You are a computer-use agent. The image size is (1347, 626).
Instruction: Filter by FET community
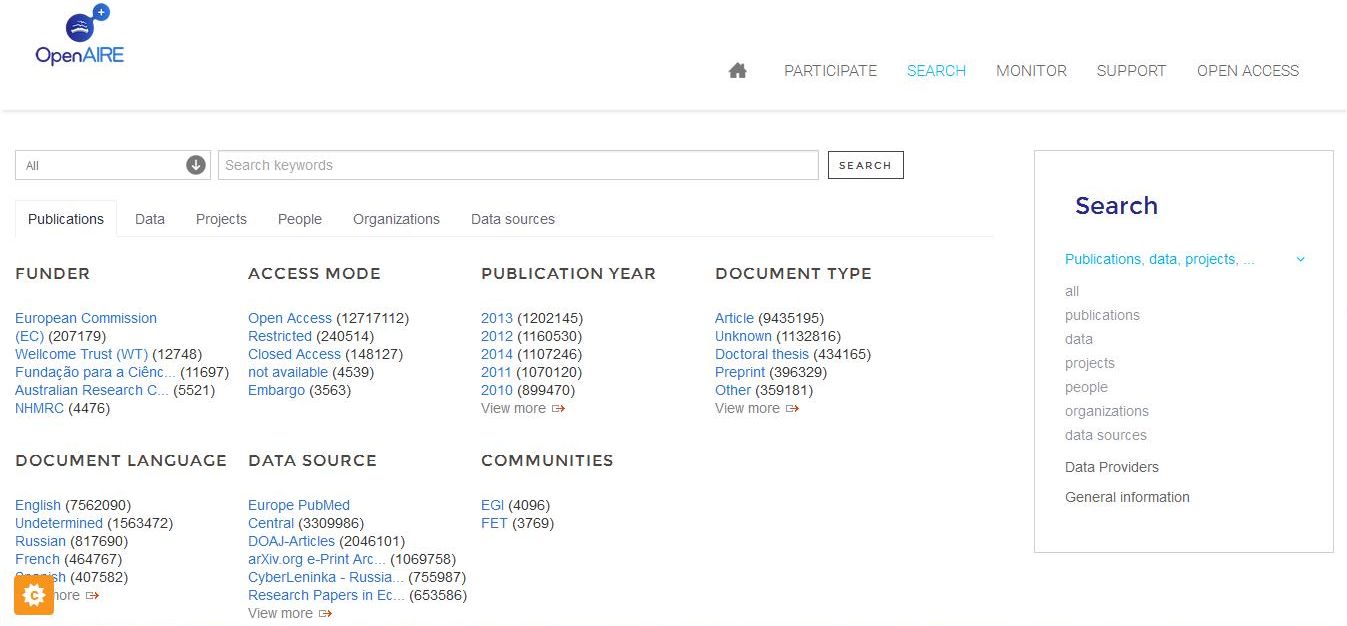click(494, 523)
